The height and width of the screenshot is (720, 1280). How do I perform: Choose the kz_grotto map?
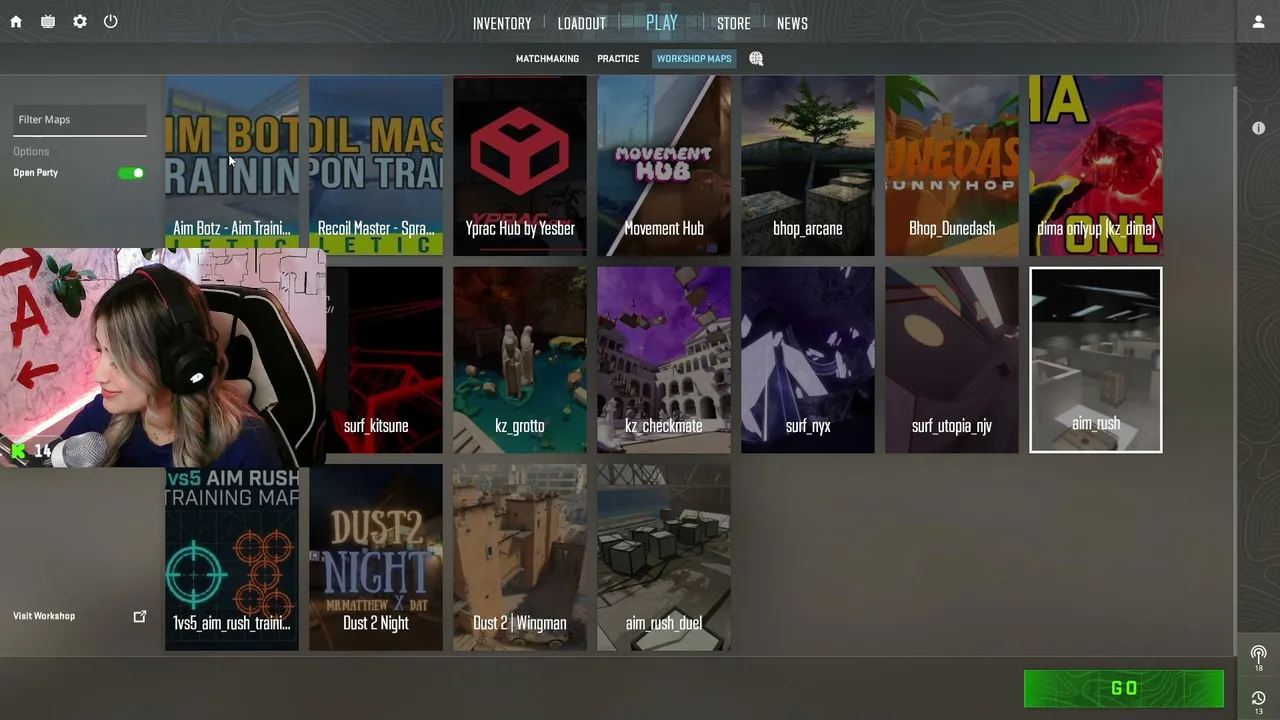click(x=520, y=360)
